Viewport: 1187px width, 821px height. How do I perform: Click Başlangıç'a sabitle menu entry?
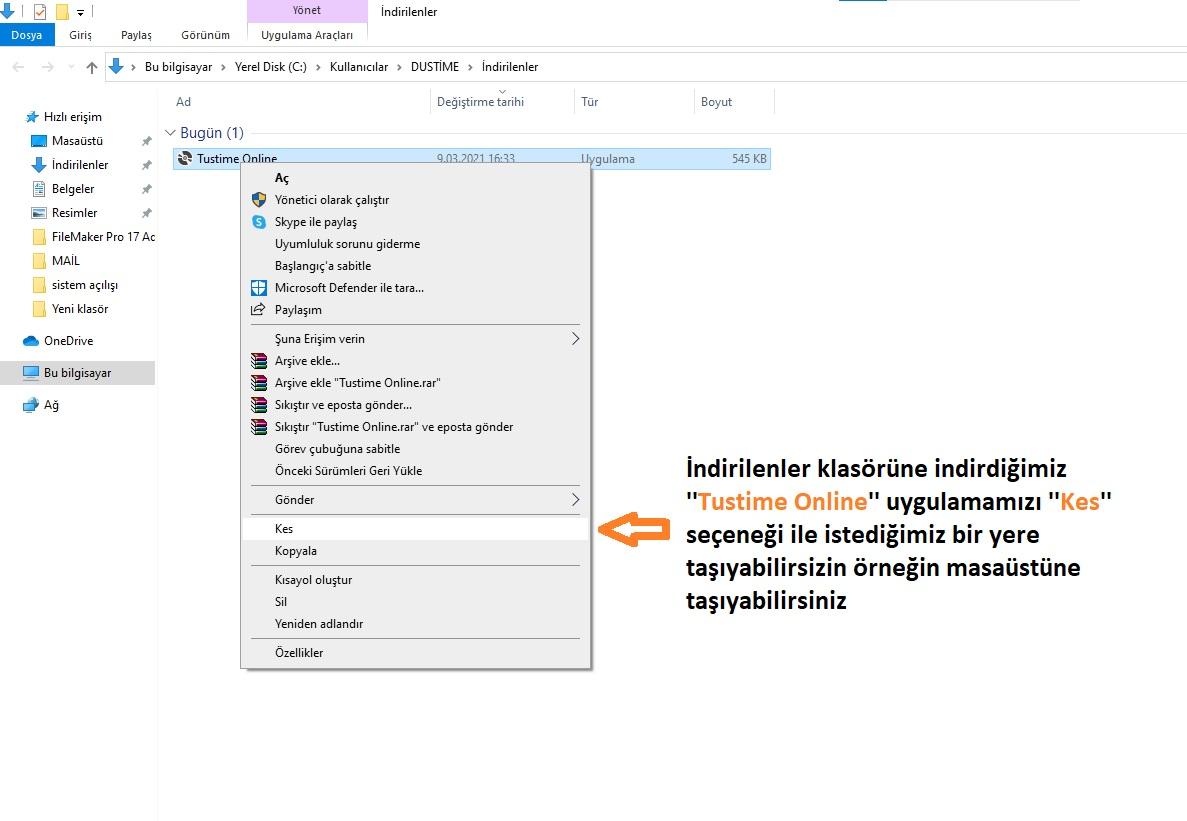coord(415,266)
